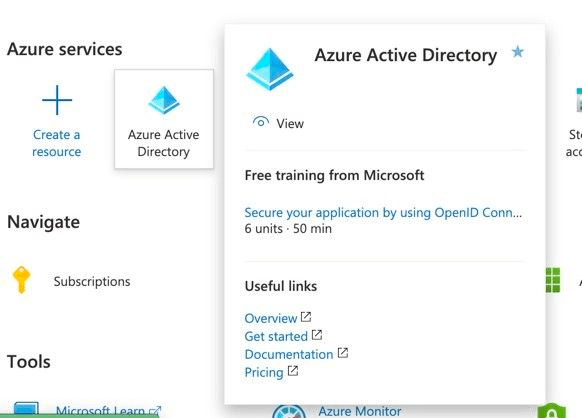582x418 pixels.
Task: Click the external link icon beside Documentation
Action: (343, 353)
